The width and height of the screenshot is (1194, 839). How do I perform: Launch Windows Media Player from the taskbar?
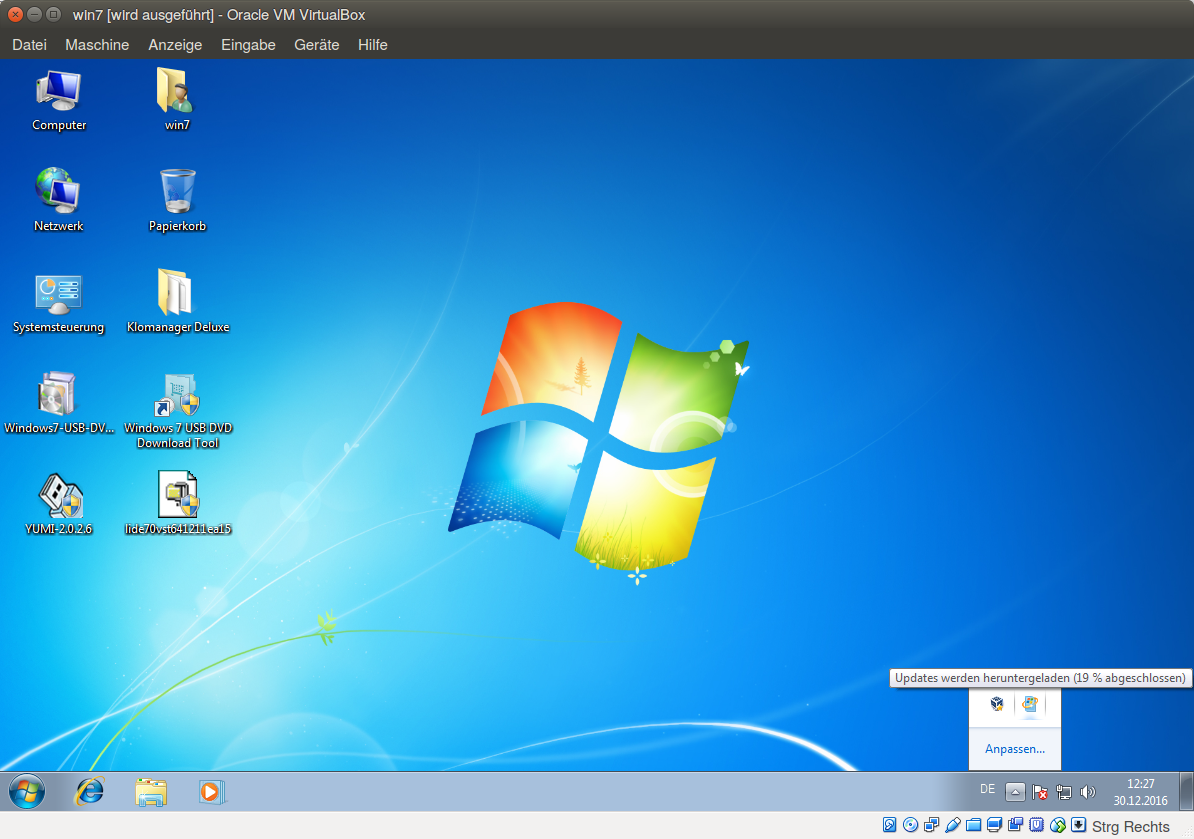click(x=211, y=791)
